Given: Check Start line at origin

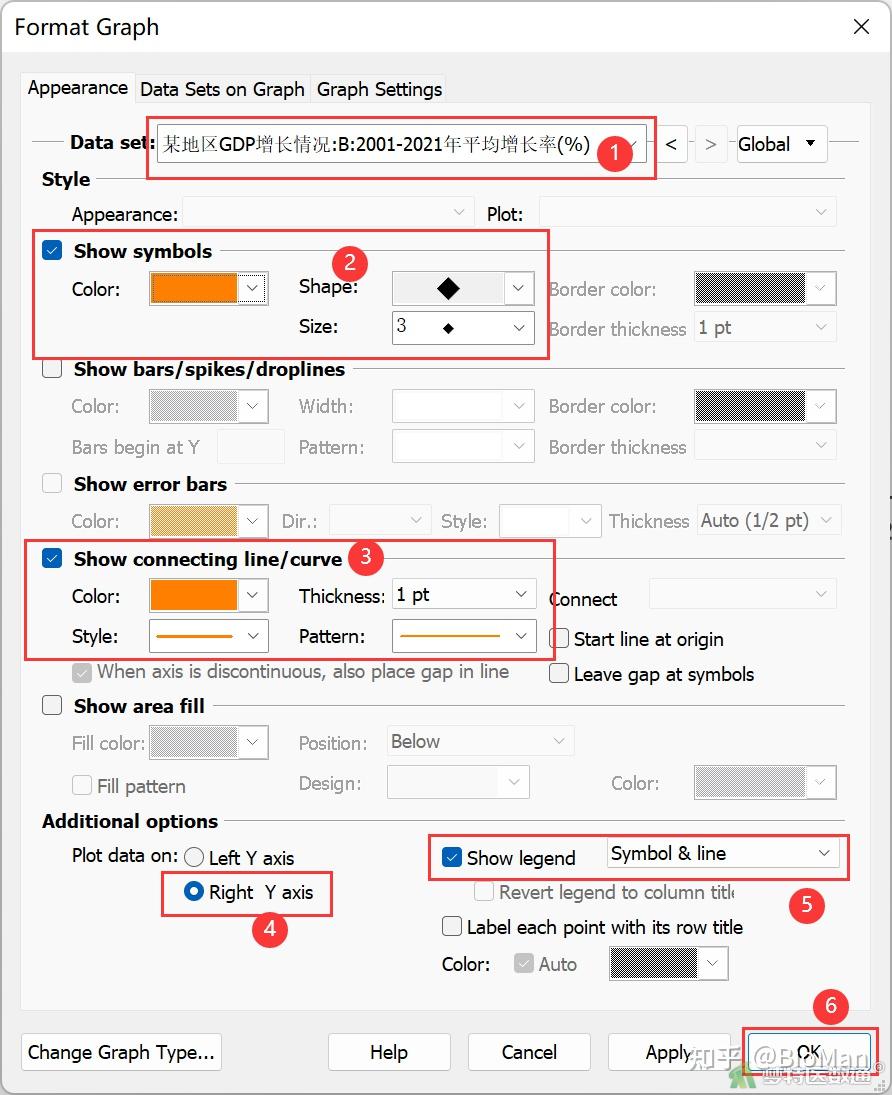Looking at the screenshot, I should (x=559, y=639).
